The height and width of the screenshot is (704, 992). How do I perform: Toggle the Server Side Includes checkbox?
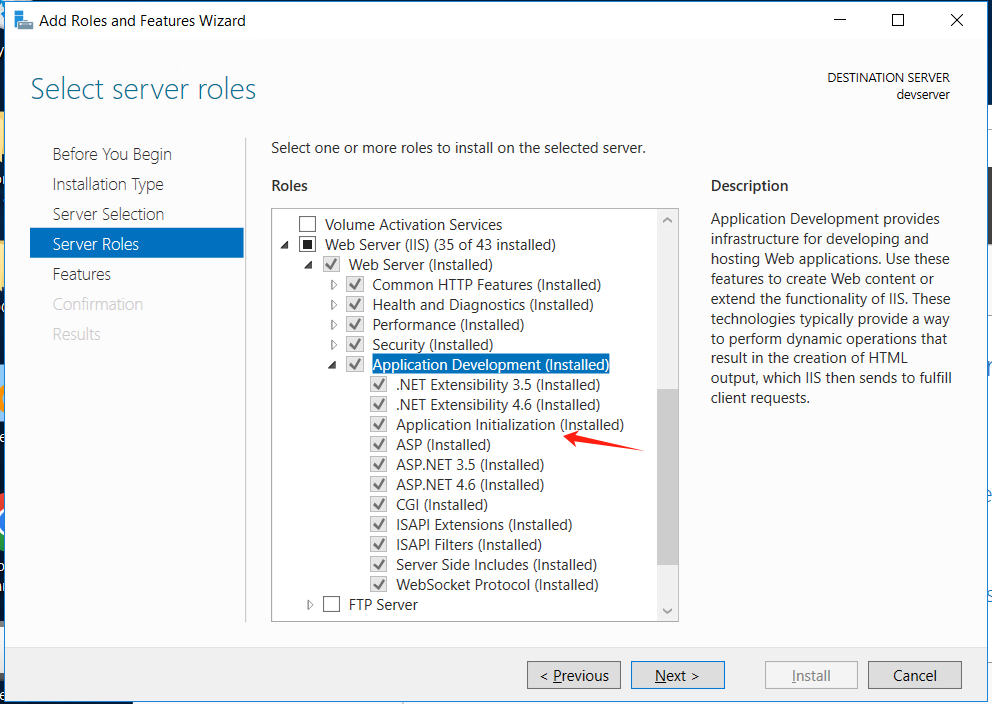point(379,564)
